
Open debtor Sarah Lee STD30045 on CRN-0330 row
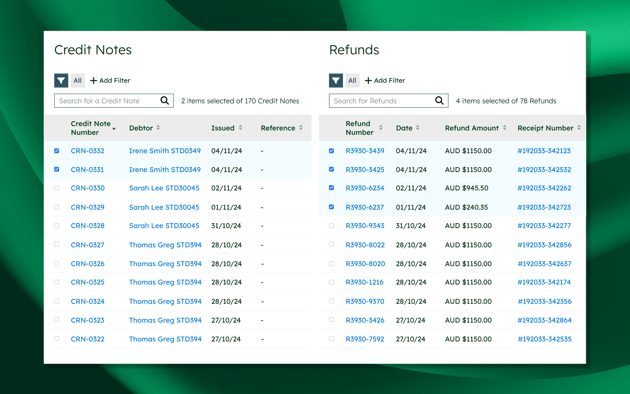pyautogui.click(x=164, y=188)
